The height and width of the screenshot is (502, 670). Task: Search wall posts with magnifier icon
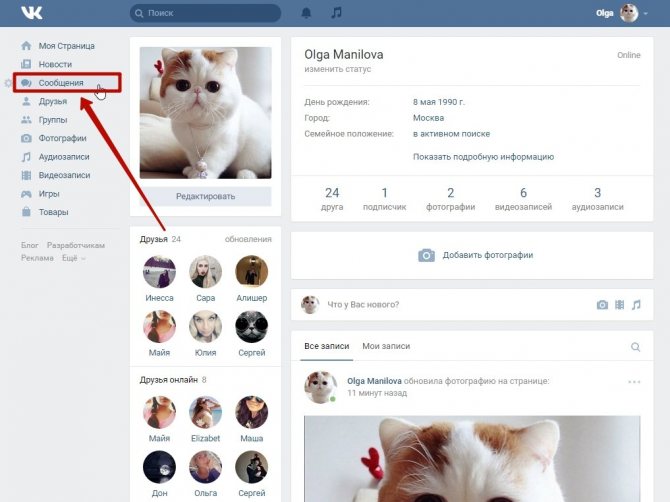coord(635,347)
